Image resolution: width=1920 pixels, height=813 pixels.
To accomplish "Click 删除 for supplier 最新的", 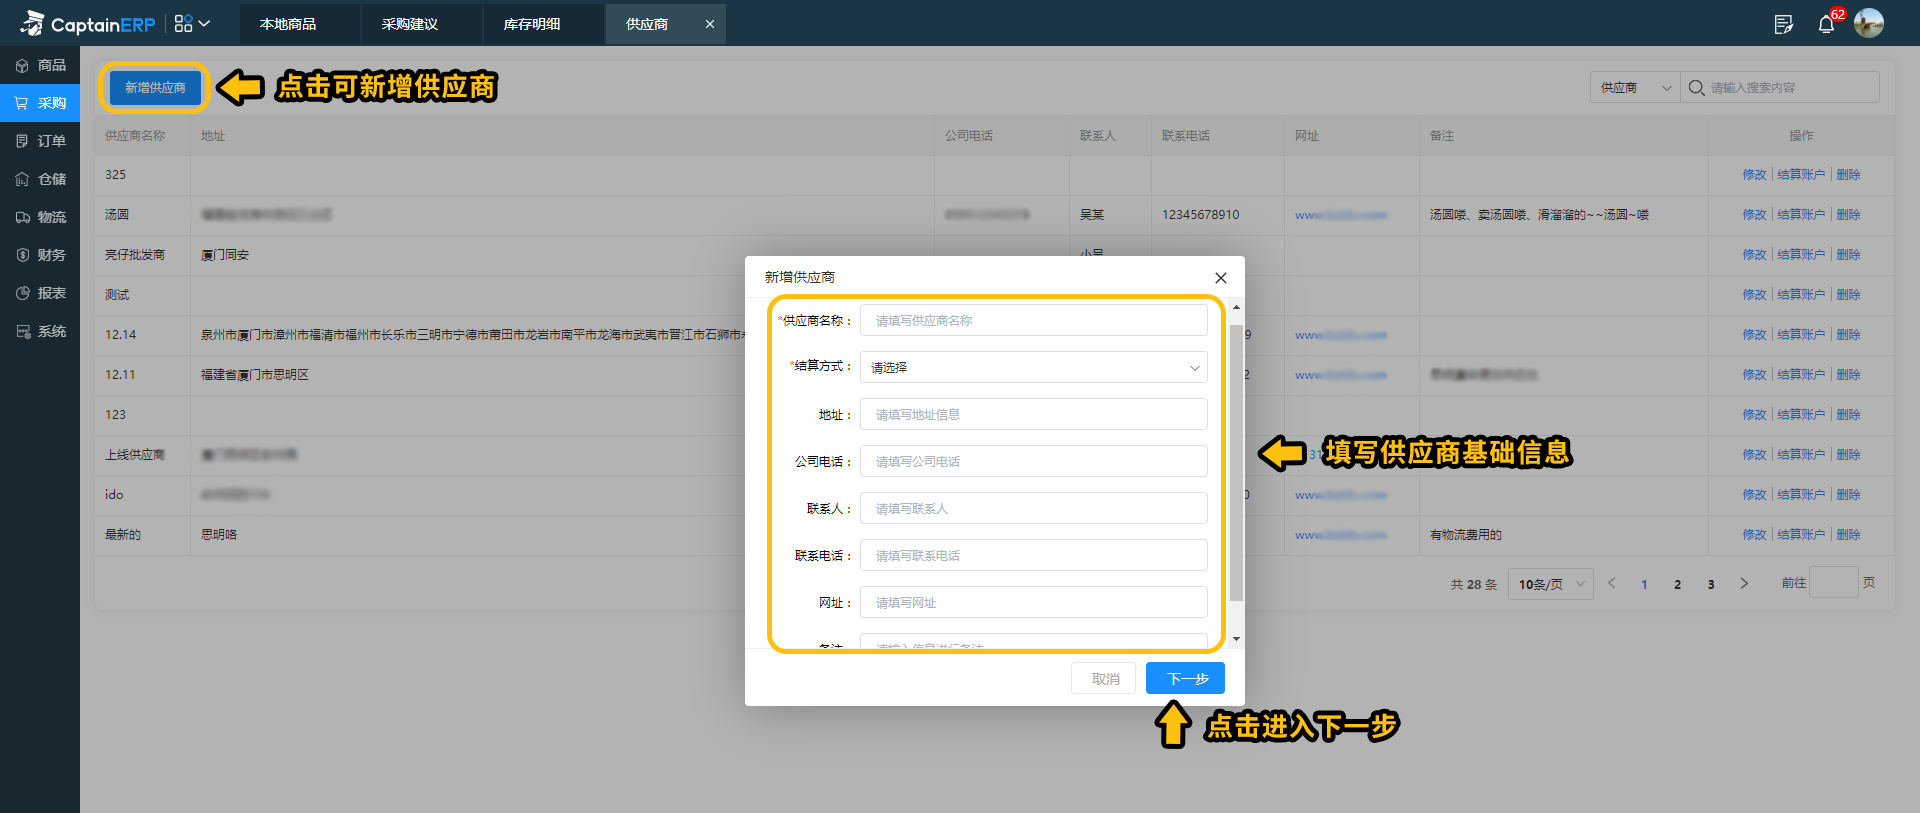I will pyautogui.click(x=1848, y=535).
